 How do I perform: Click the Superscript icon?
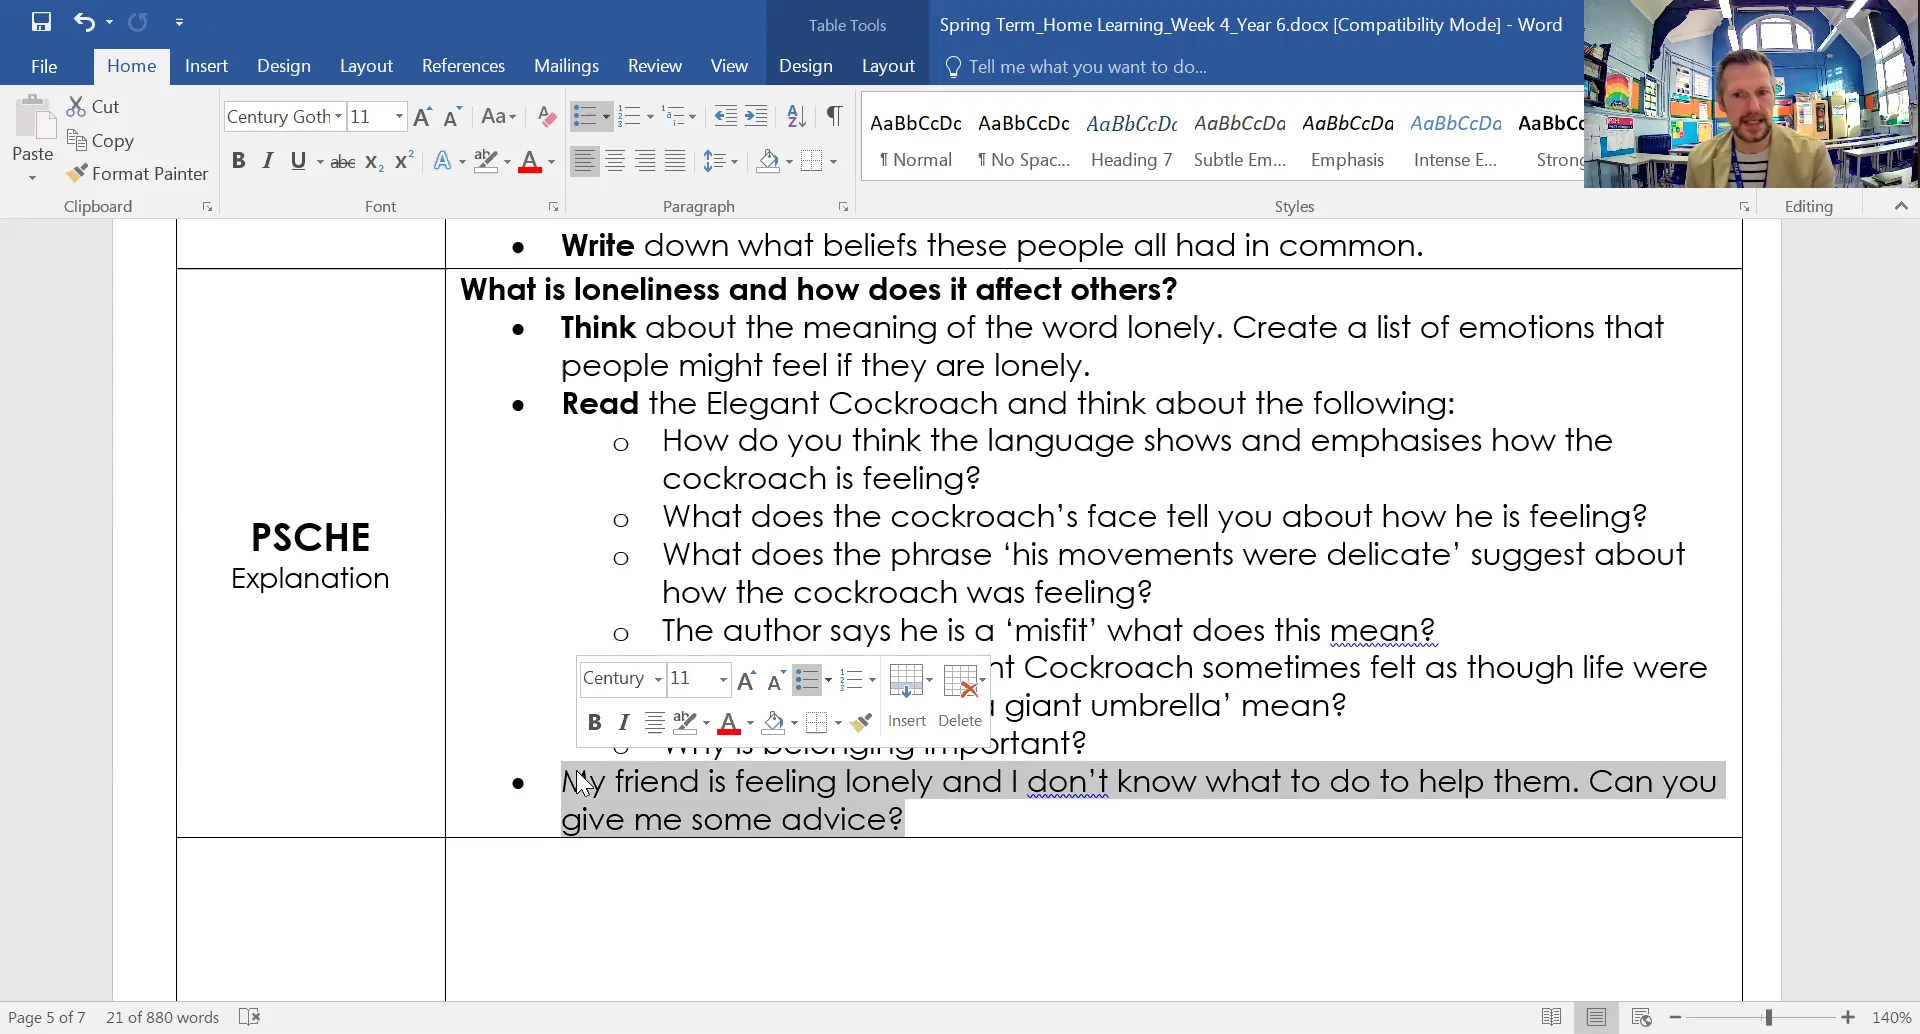point(404,161)
